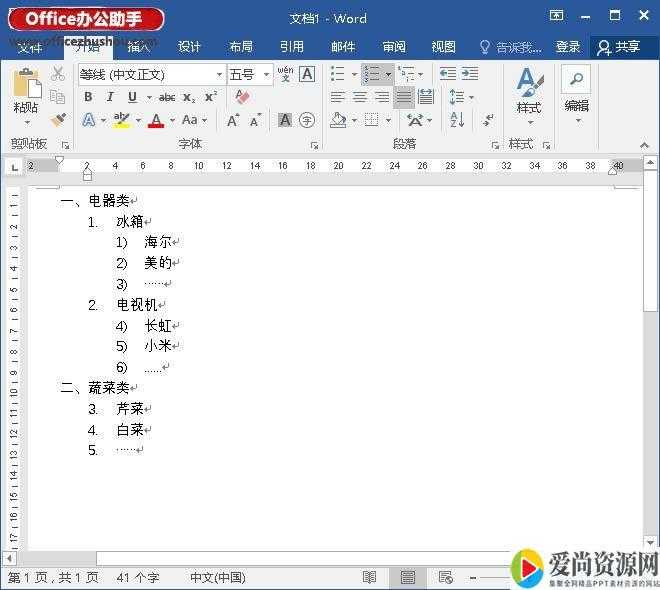Open the font name dropdown
Screen dimensions: 660x590
pos(219,74)
